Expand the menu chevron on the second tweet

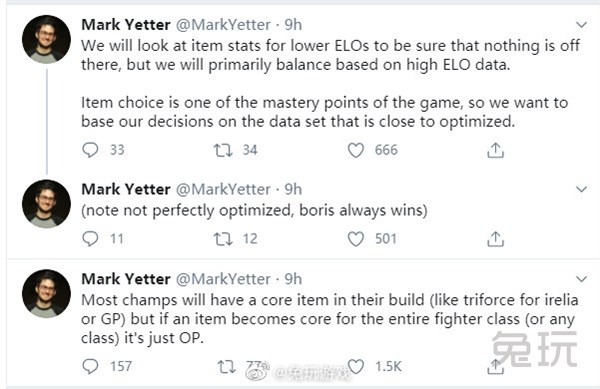point(581,189)
